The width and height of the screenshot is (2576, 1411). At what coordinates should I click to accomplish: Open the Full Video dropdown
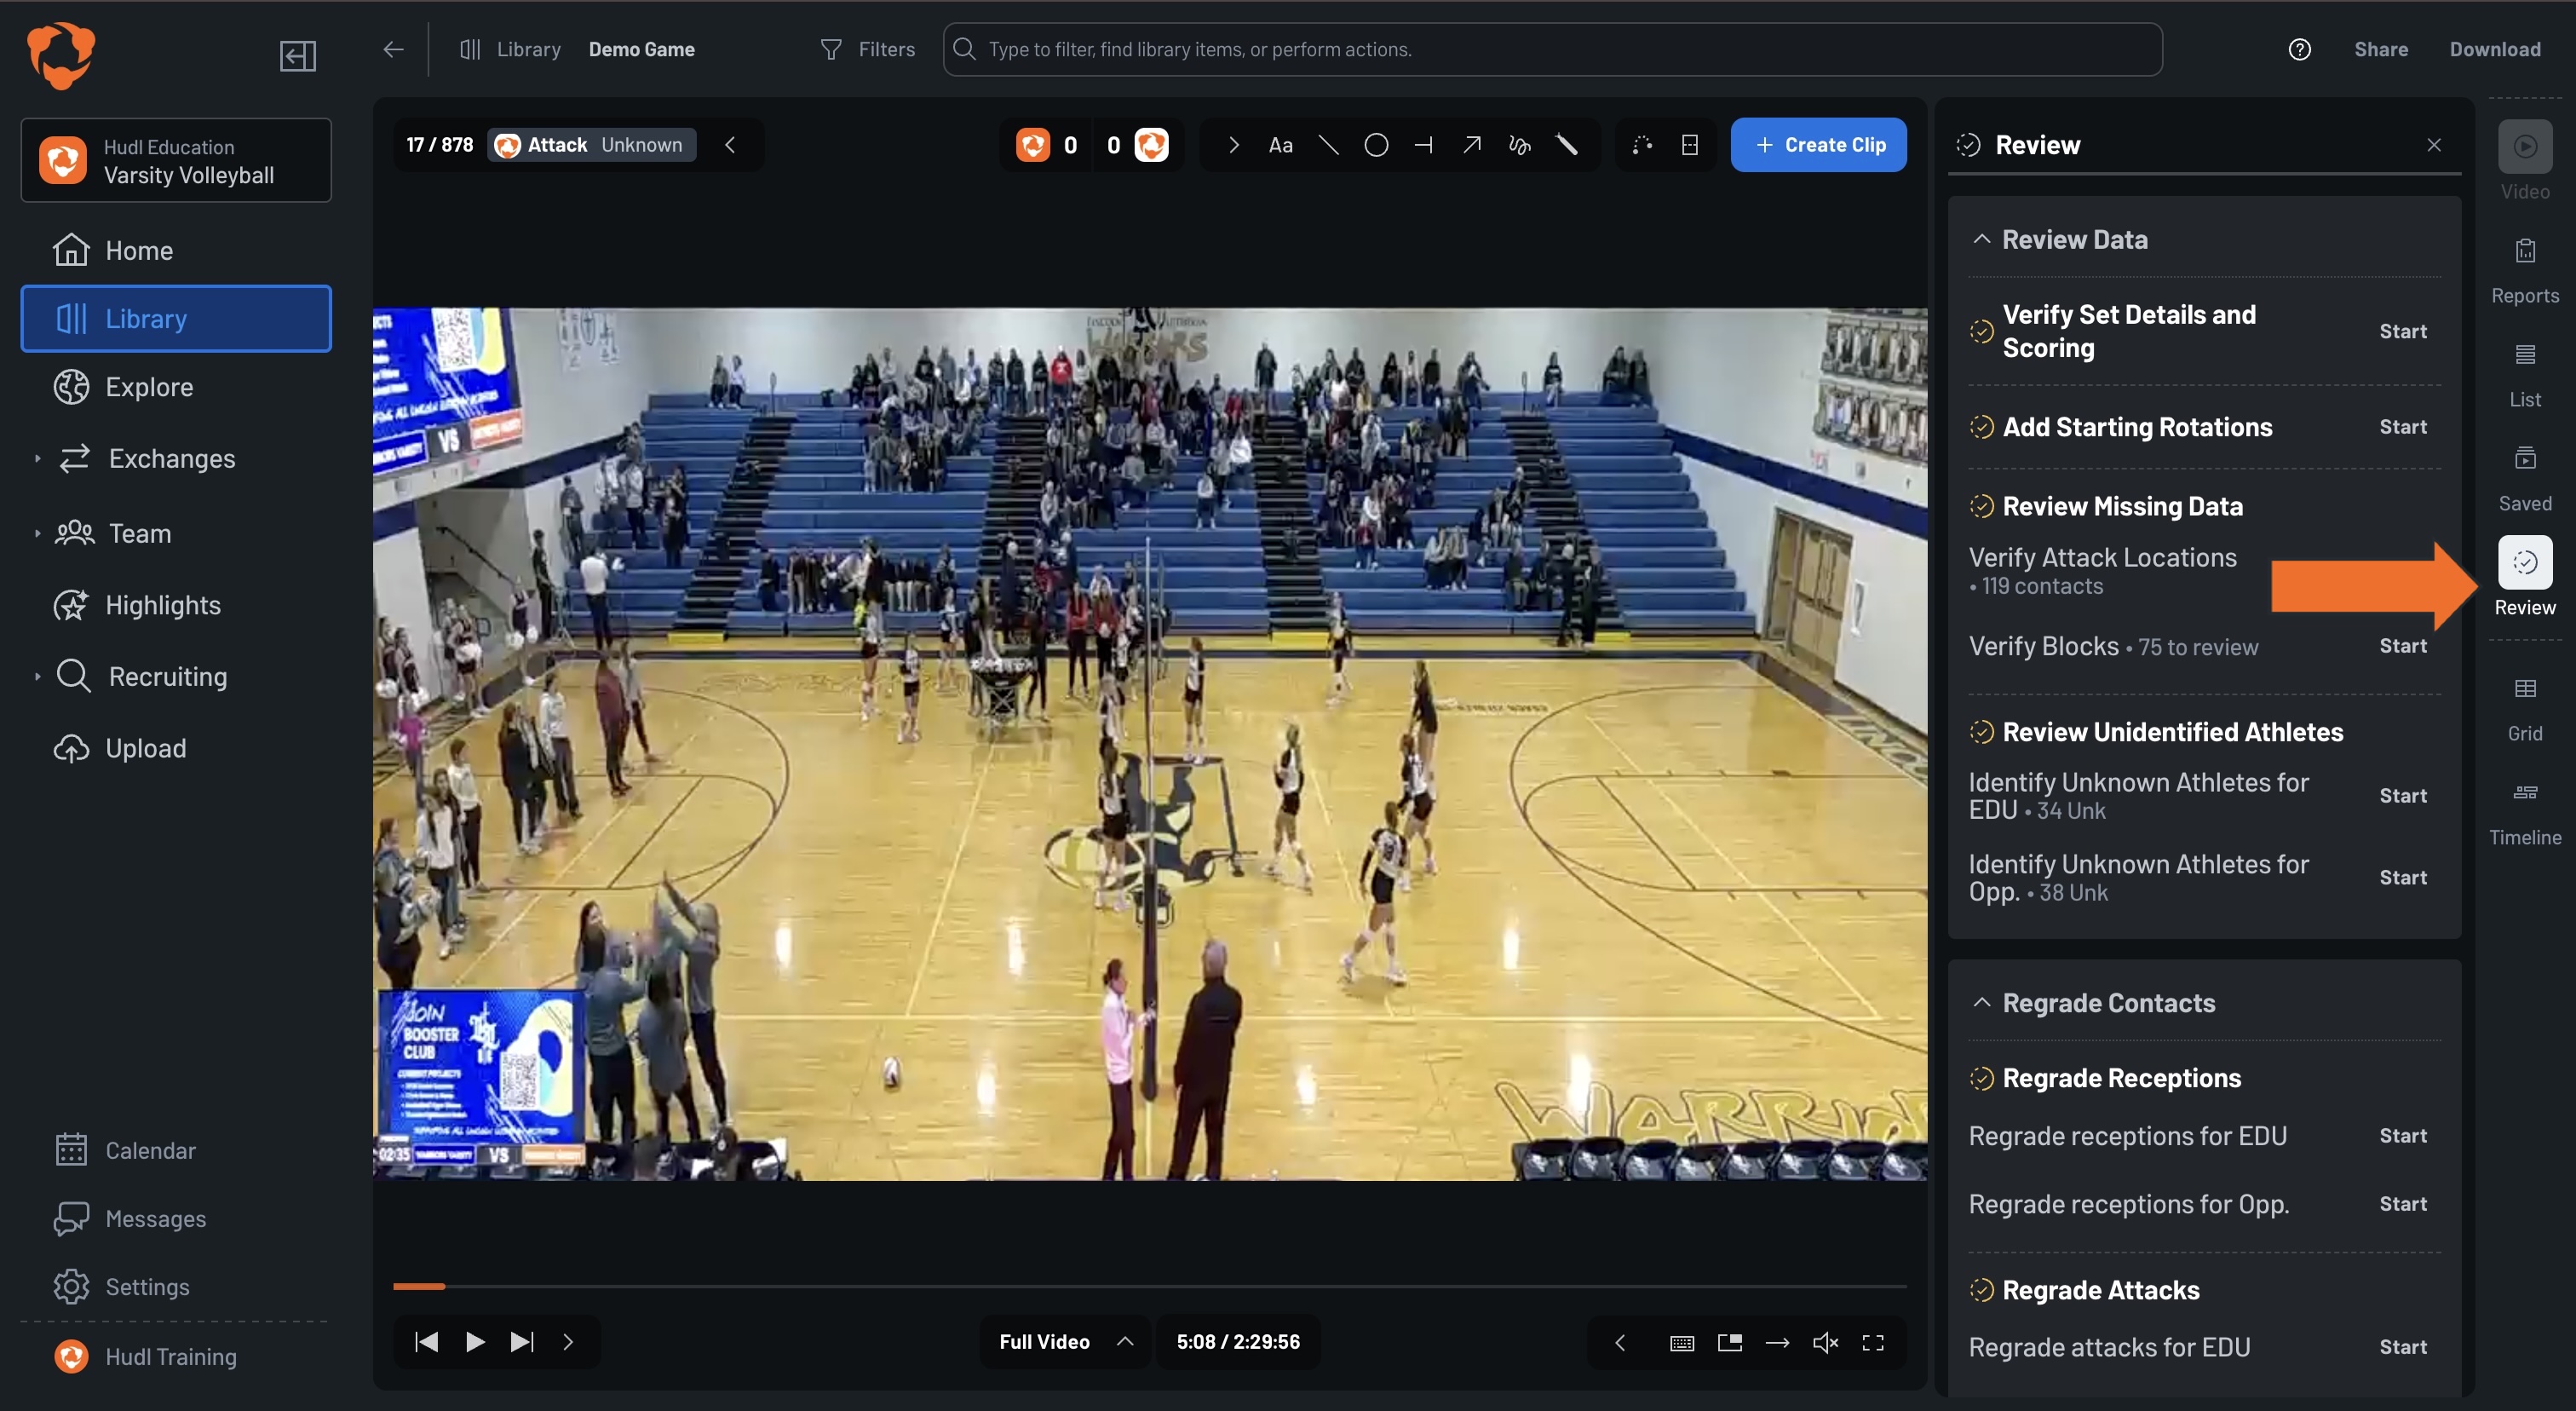click(1064, 1342)
